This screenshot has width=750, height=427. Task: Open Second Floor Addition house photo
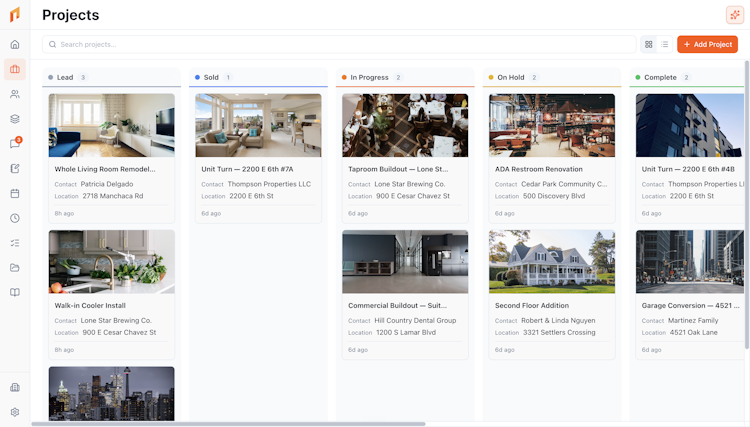pos(552,262)
